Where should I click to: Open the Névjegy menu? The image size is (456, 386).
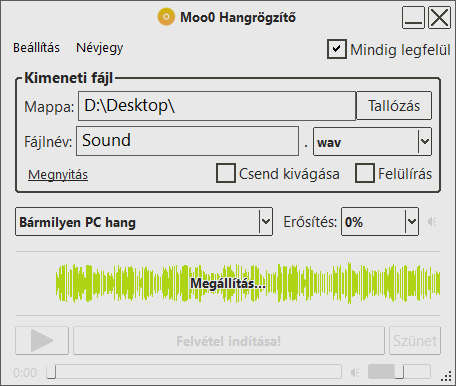click(x=100, y=48)
